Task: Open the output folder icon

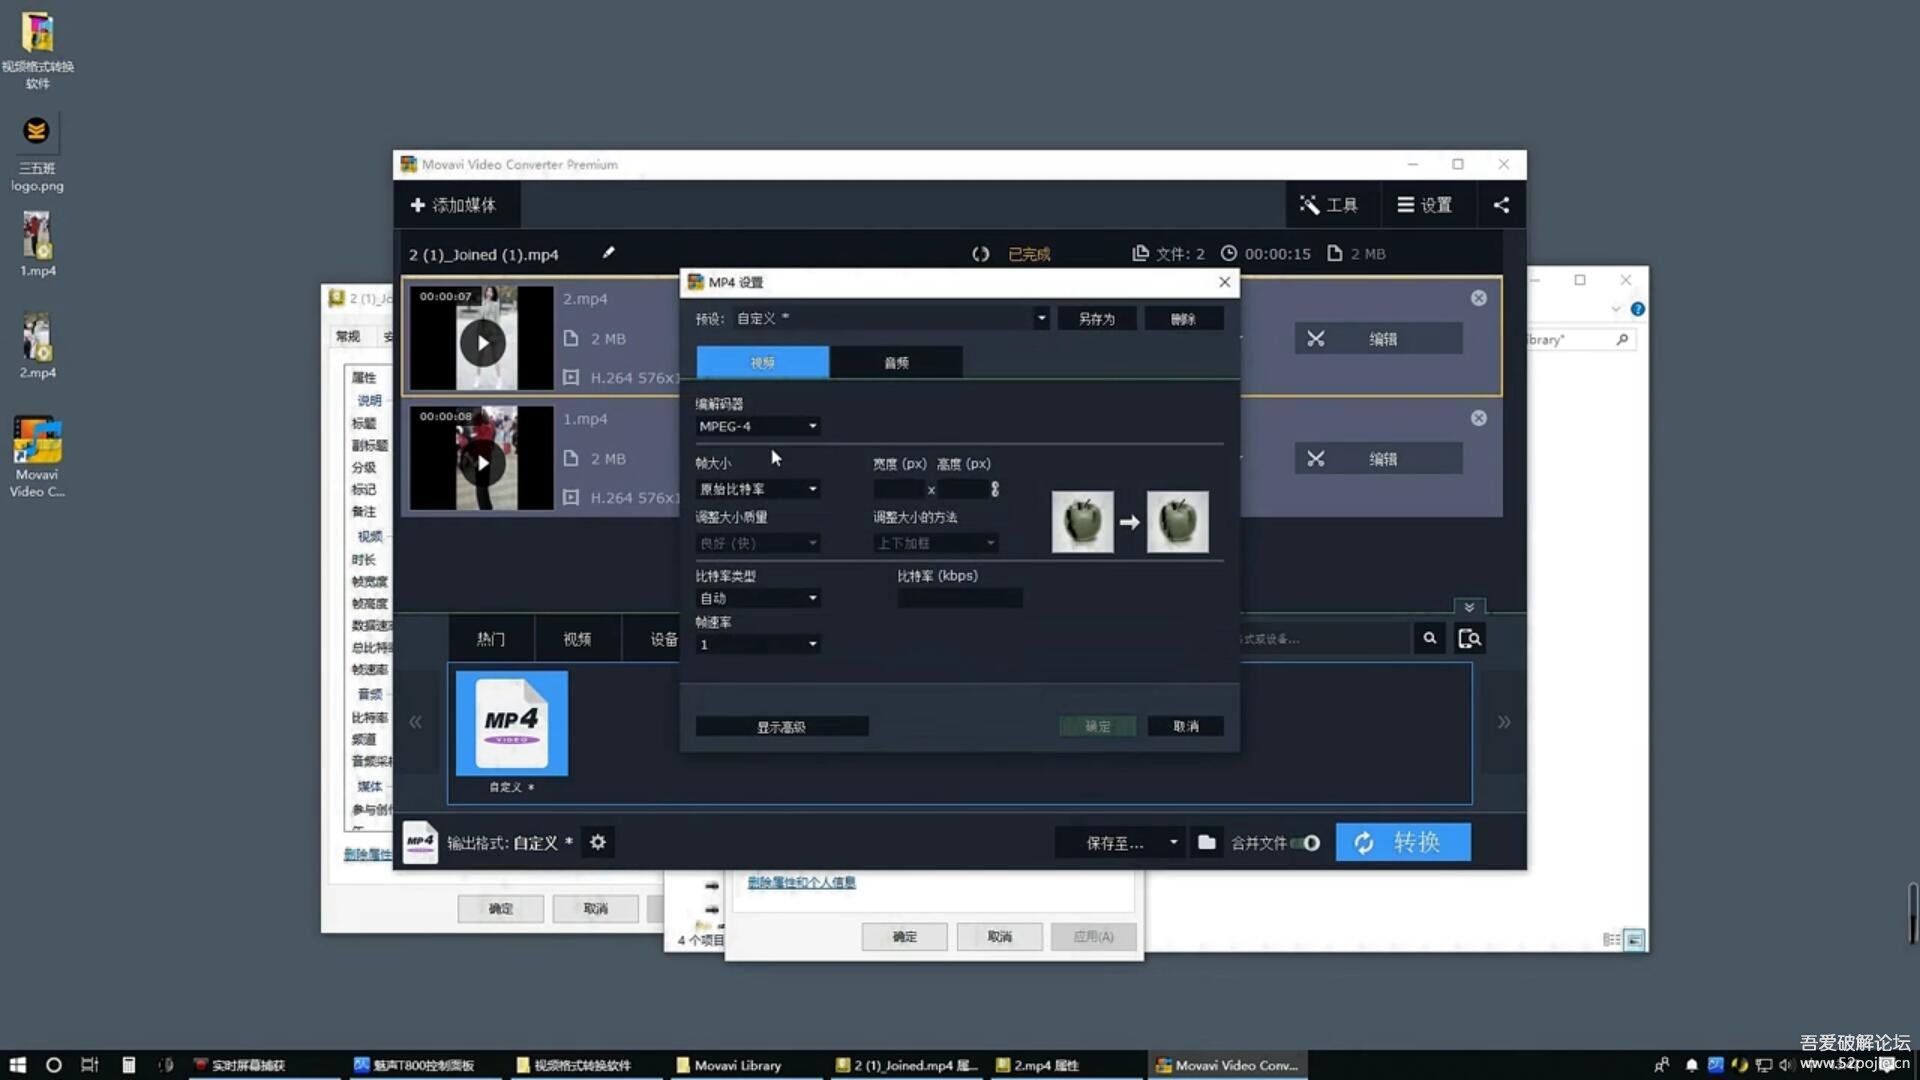Action: click(x=1207, y=842)
